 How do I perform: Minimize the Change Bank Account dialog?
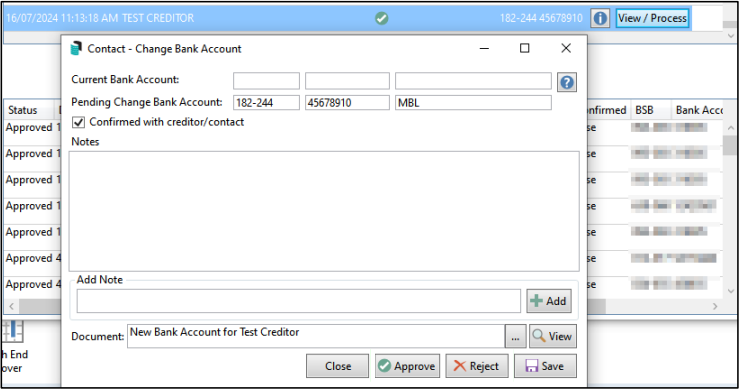click(484, 48)
